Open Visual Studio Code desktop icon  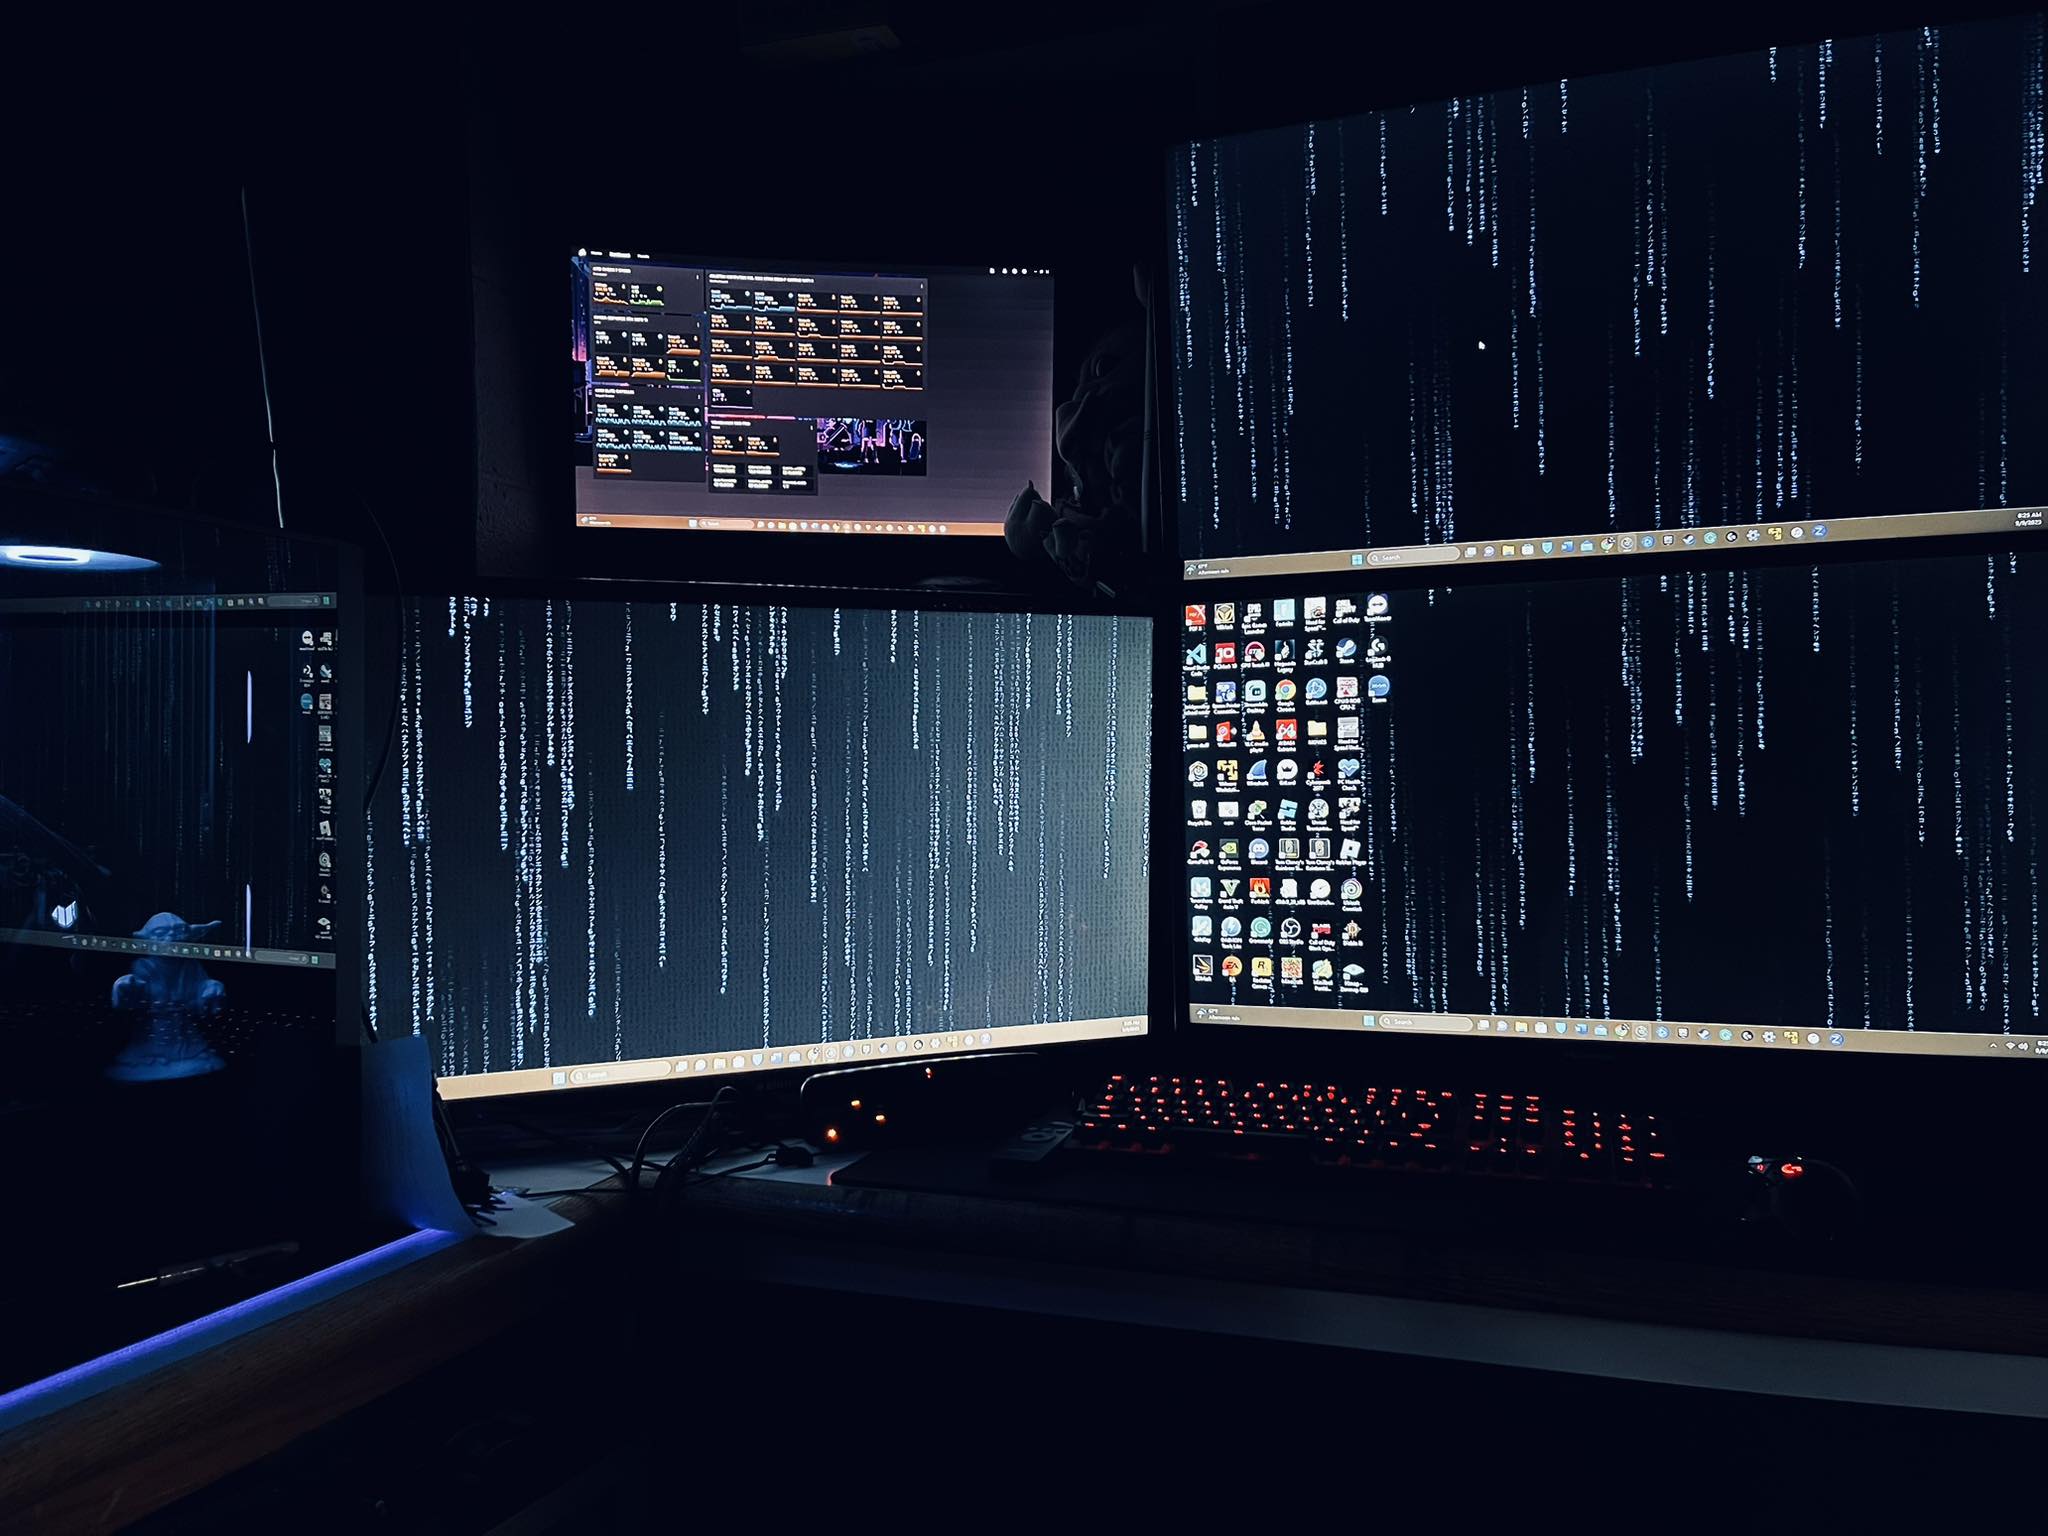[x=1197, y=653]
